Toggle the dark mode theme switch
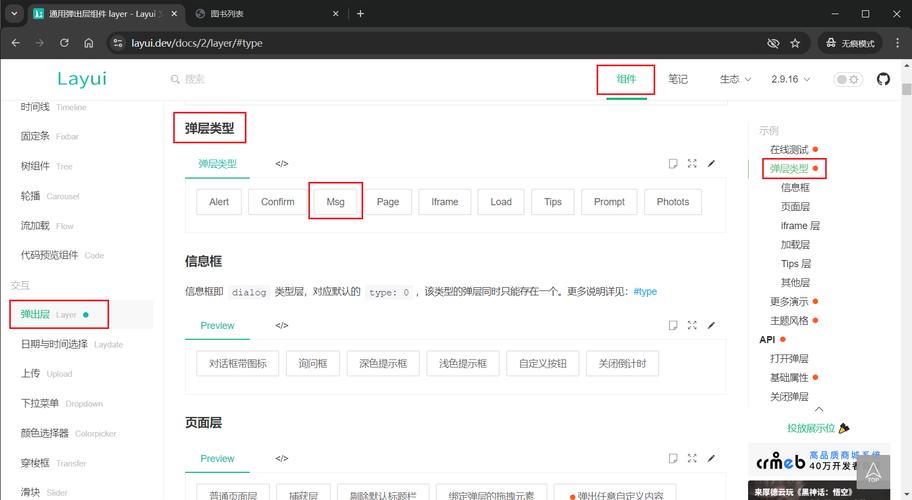The image size is (912, 500). pyautogui.click(x=848, y=79)
